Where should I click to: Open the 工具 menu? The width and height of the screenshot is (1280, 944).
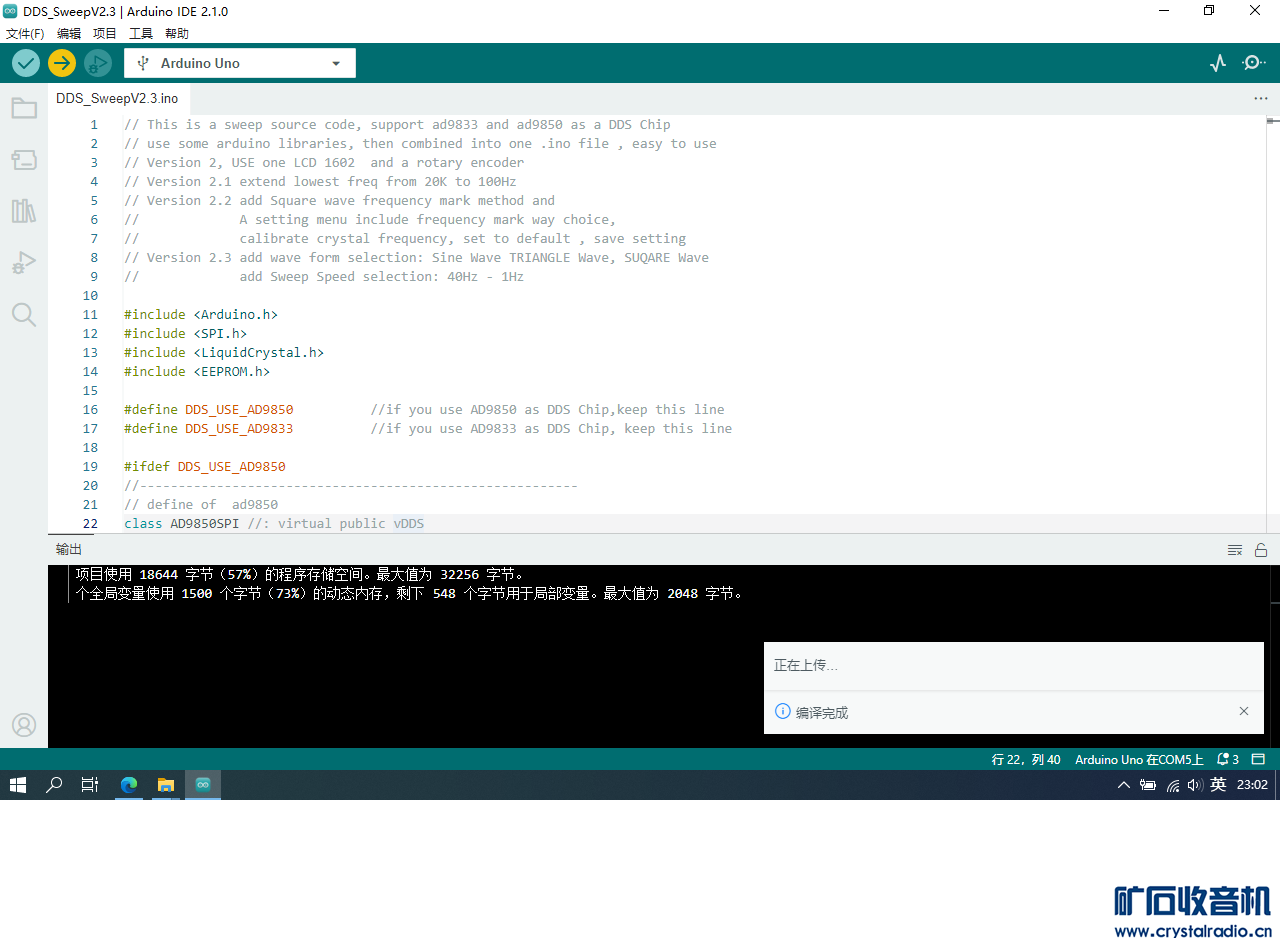click(141, 33)
